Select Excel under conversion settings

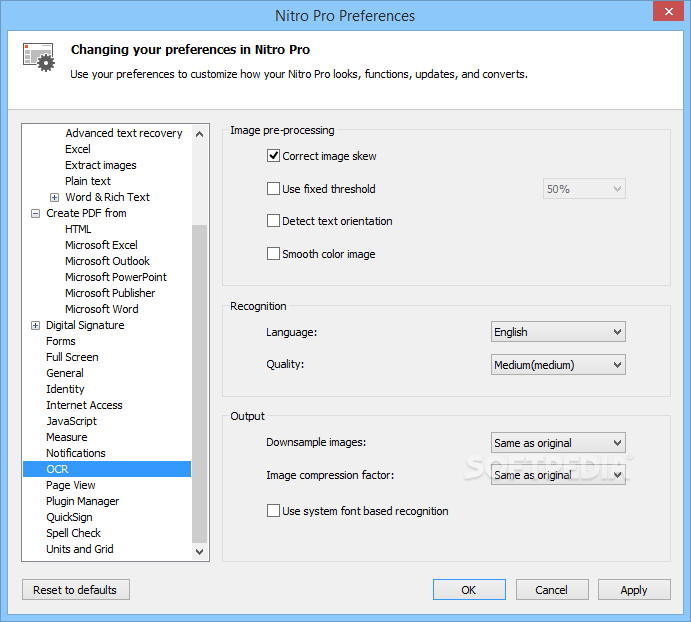pos(78,149)
